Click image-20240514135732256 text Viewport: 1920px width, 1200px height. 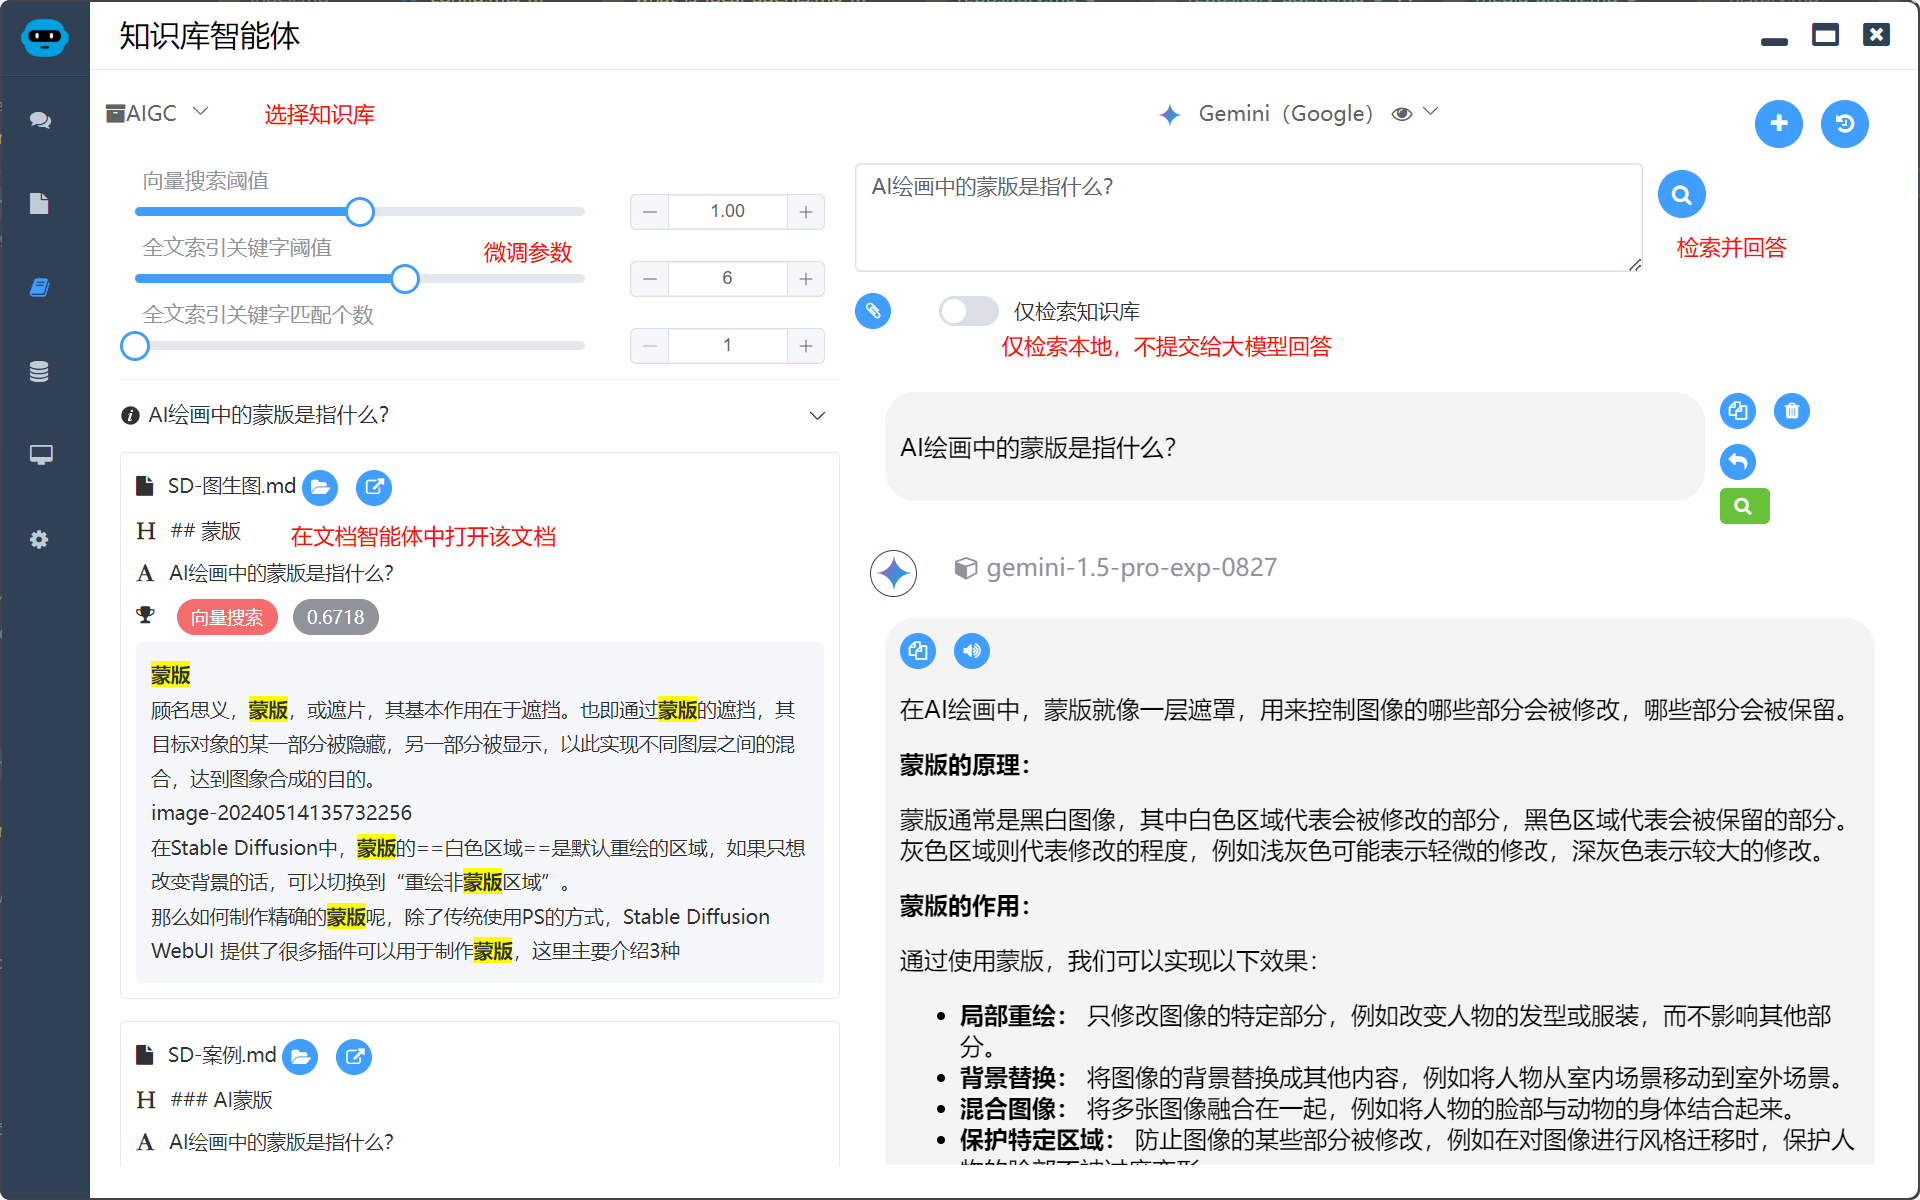pyautogui.click(x=281, y=813)
